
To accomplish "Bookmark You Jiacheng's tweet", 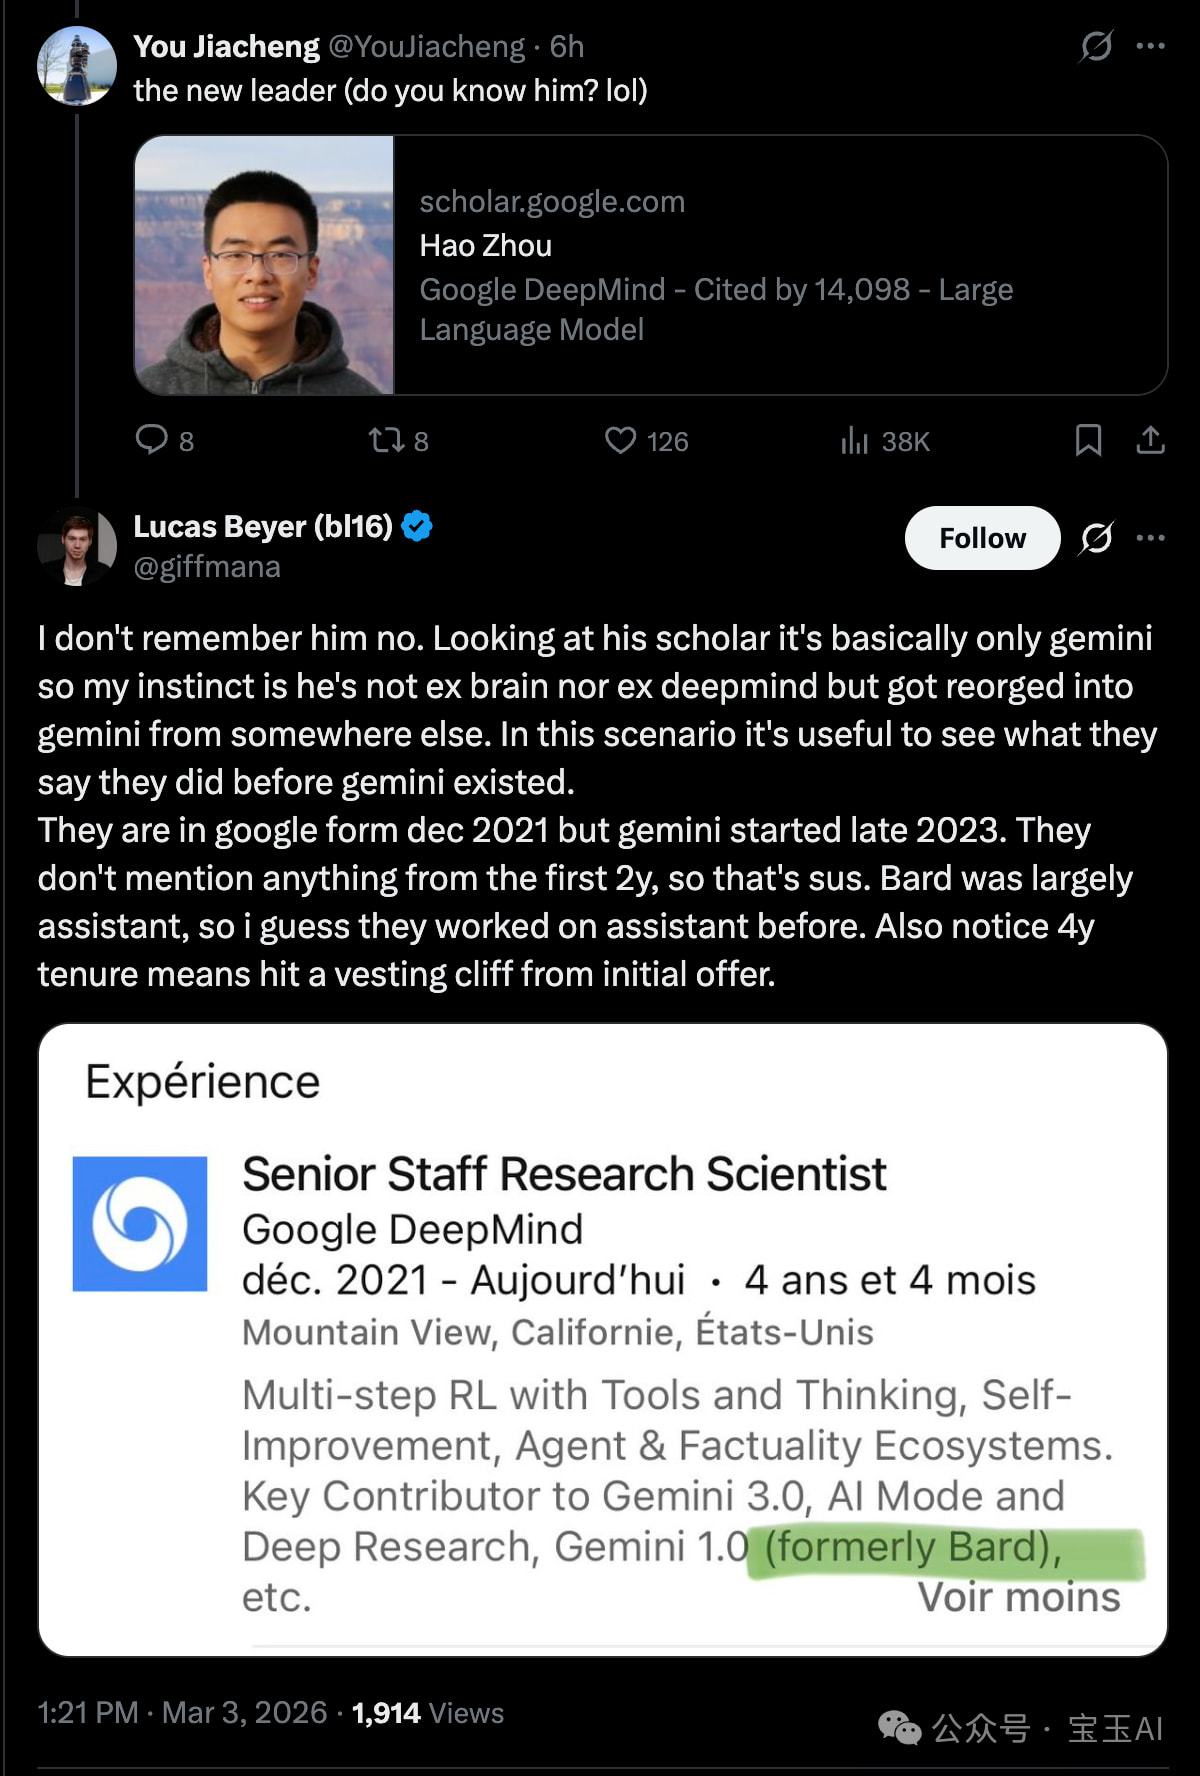I will click(1088, 440).
